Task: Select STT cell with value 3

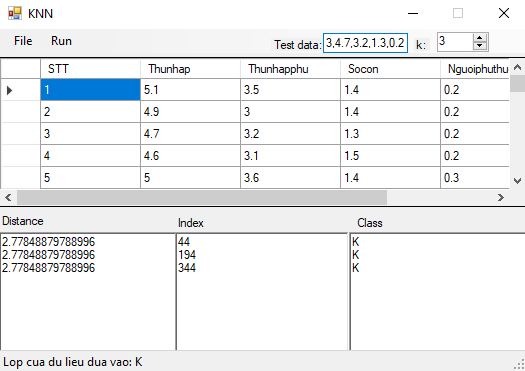Action: [90, 134]
